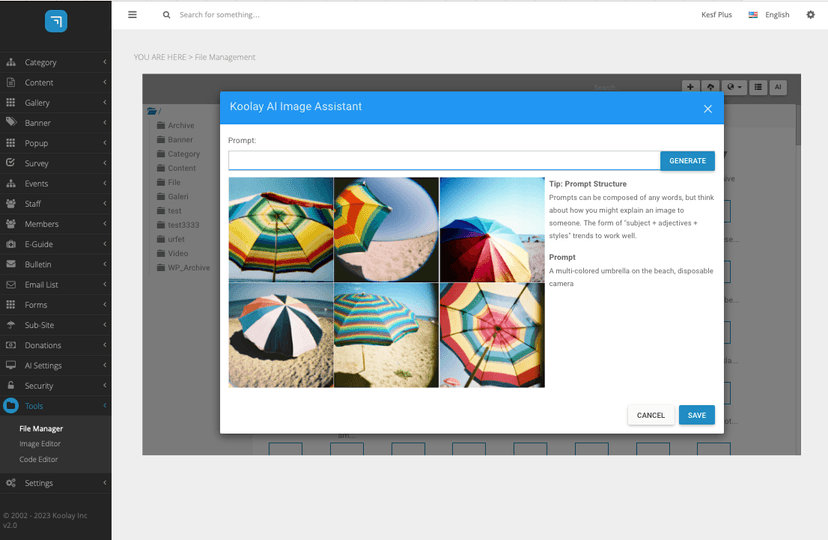828x540 pixels.
Task: Click the plus icon in file manager toolbar
Action: [690, 87]
